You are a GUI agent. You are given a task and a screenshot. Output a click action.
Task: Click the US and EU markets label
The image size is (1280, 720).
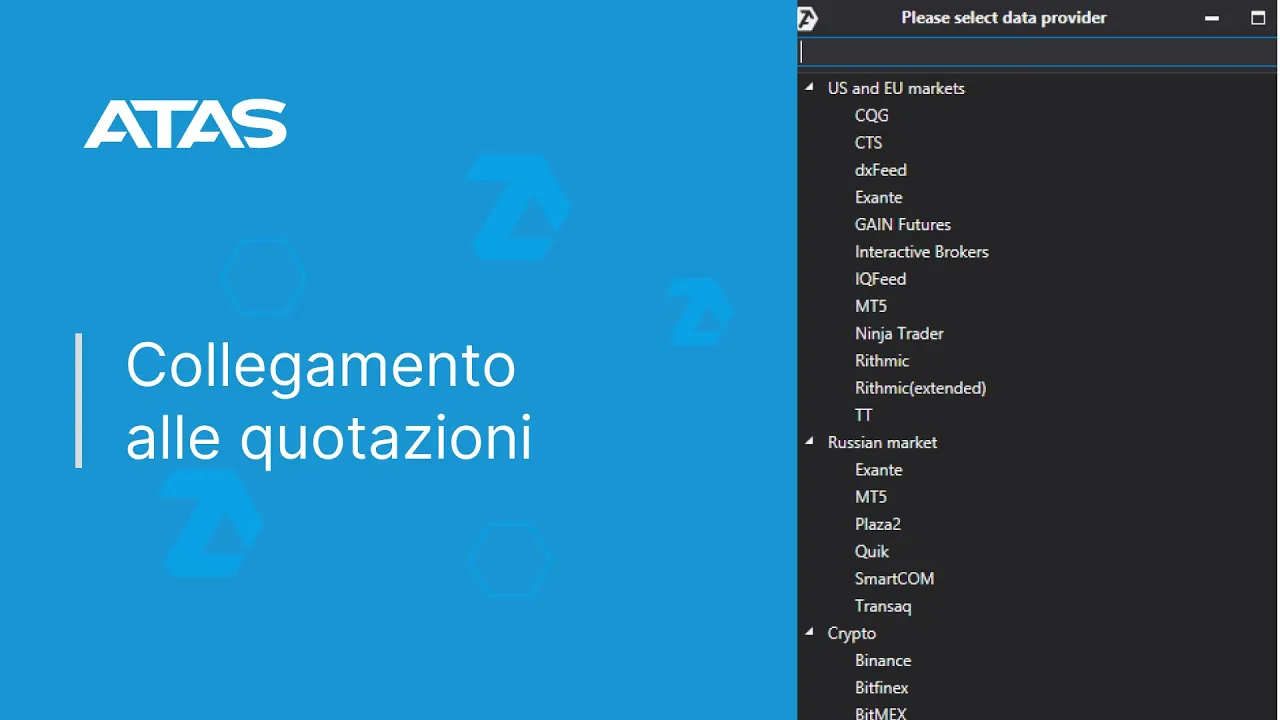coord(896,88)
